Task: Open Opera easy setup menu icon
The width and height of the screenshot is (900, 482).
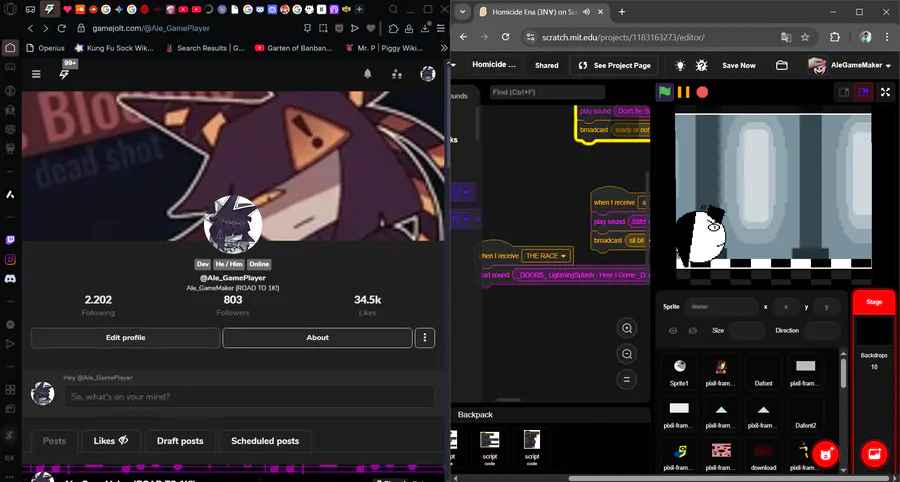Action: point(440,28)
